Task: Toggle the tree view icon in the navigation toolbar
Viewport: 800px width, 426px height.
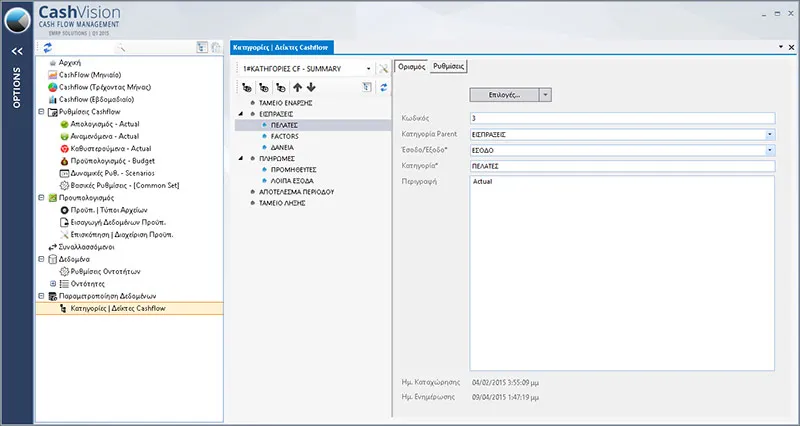Action: (x=202, y=47)
